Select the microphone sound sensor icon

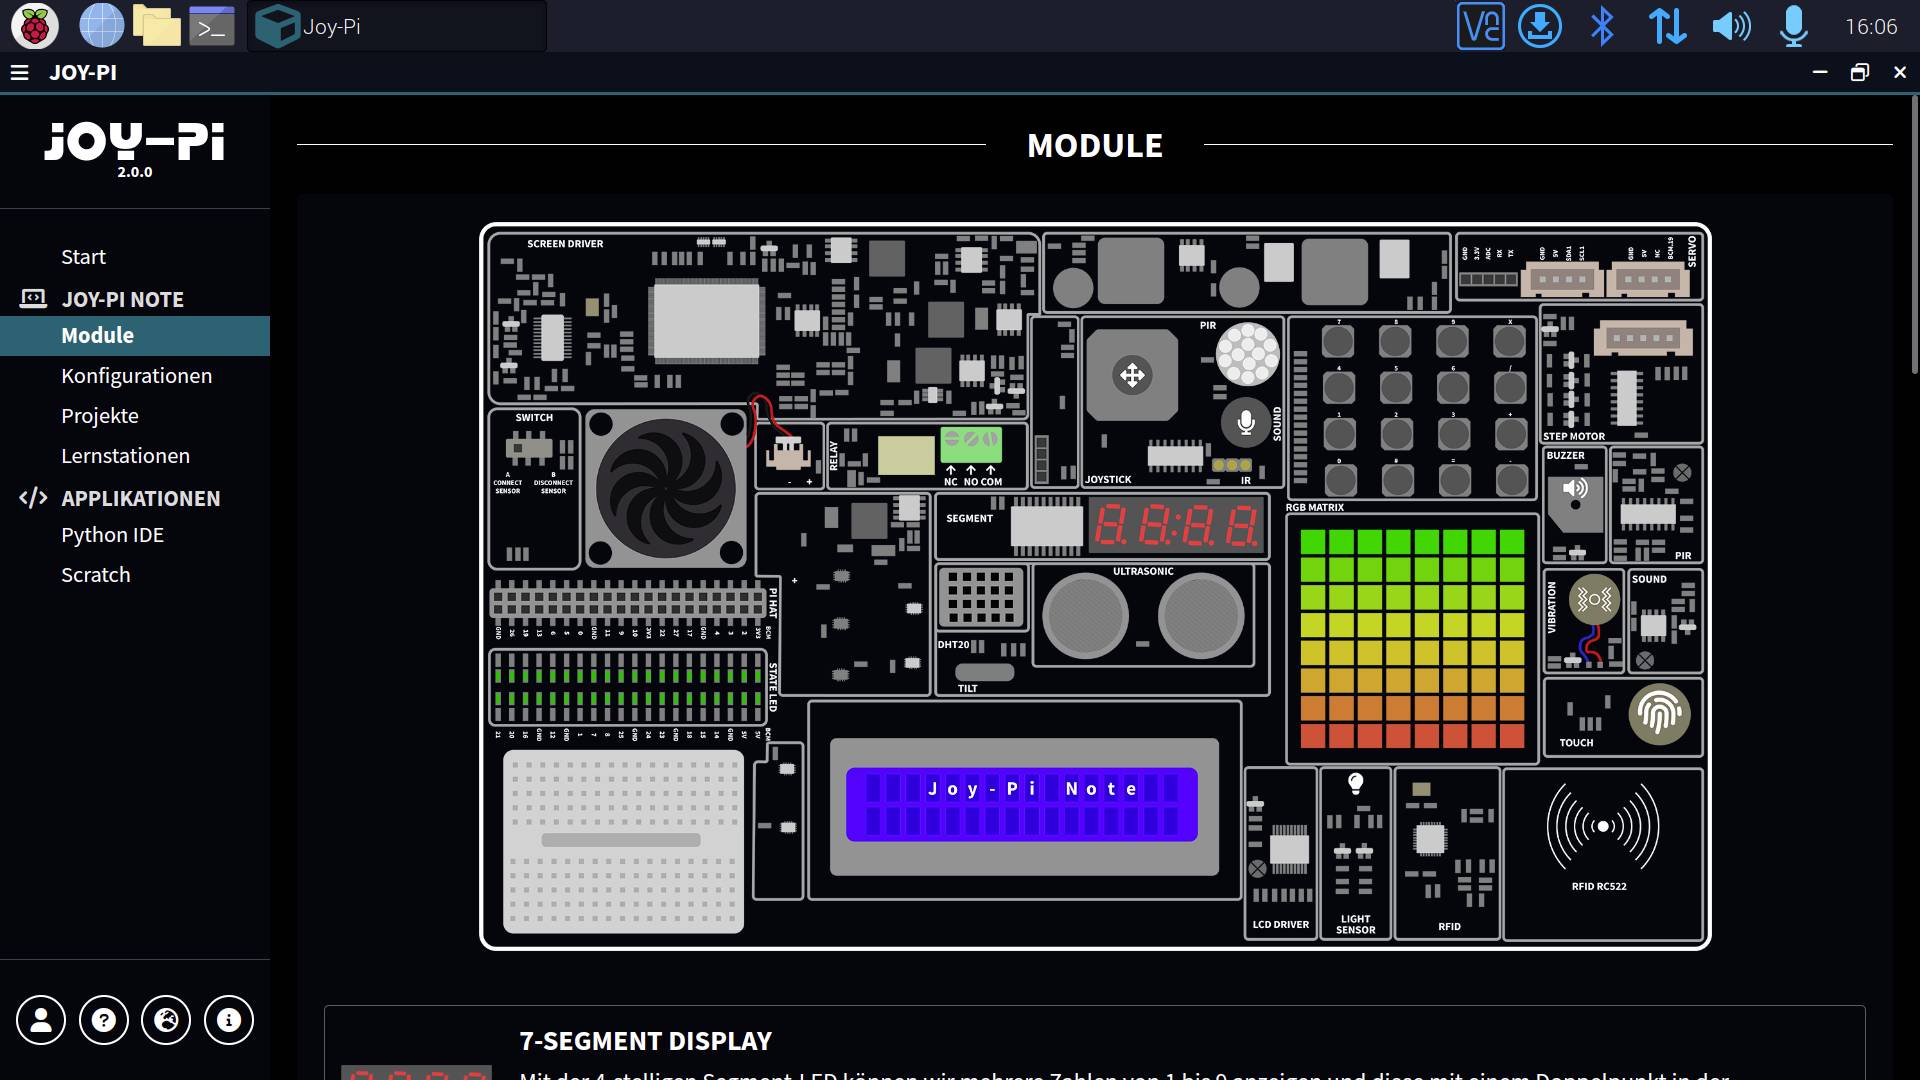pyautogui.click(x=1246, y=422)
